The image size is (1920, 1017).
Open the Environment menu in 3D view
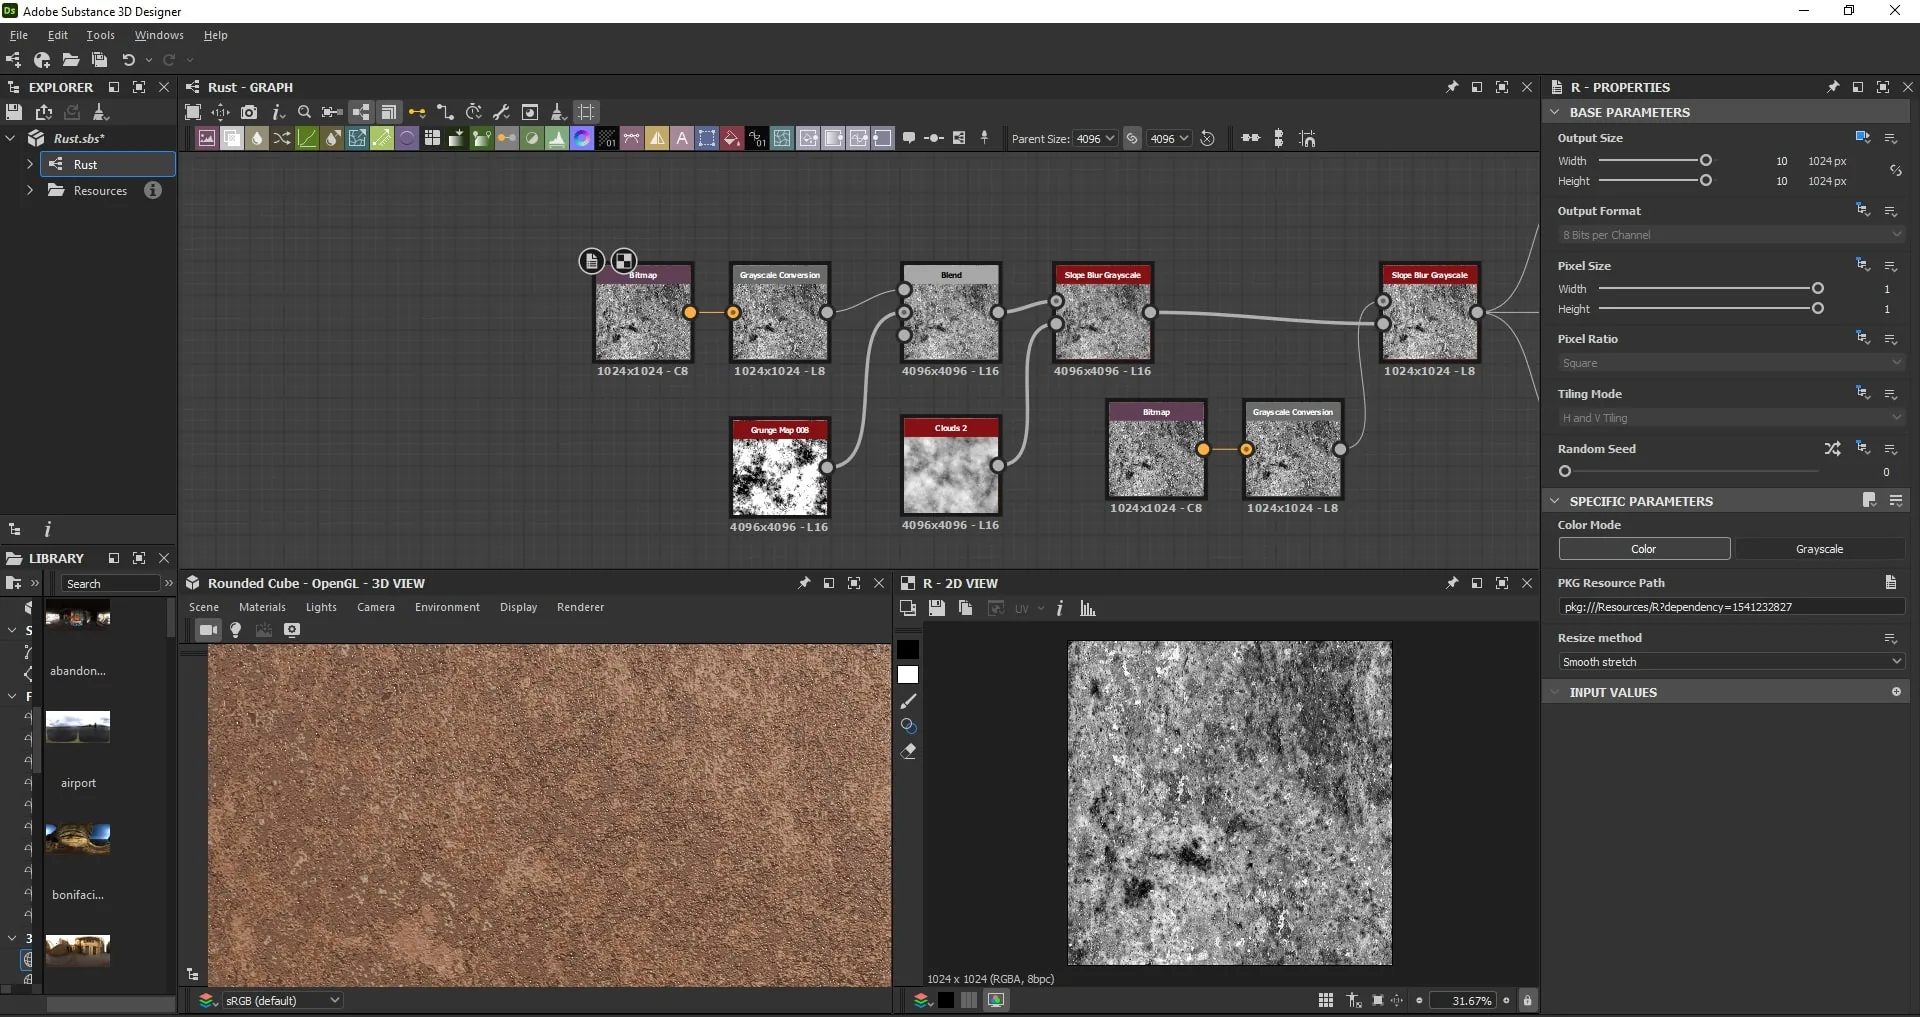click(447, 607)
